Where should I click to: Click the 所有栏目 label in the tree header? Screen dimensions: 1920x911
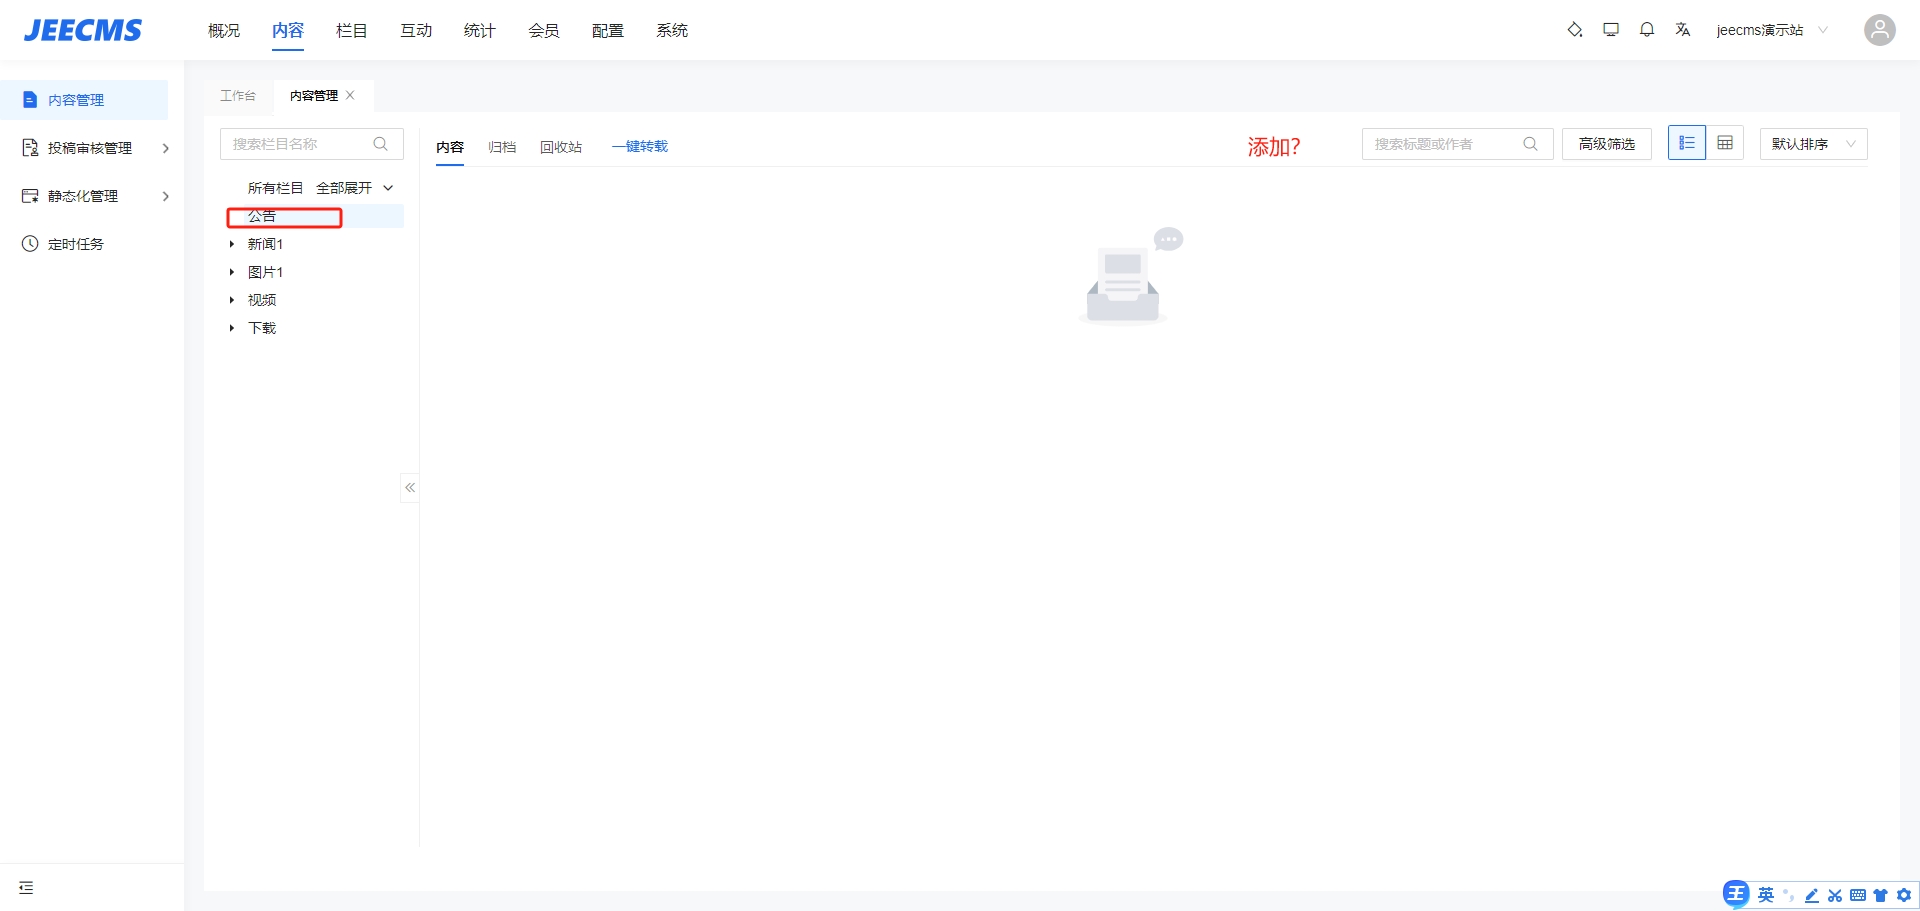tap(275, 188)
